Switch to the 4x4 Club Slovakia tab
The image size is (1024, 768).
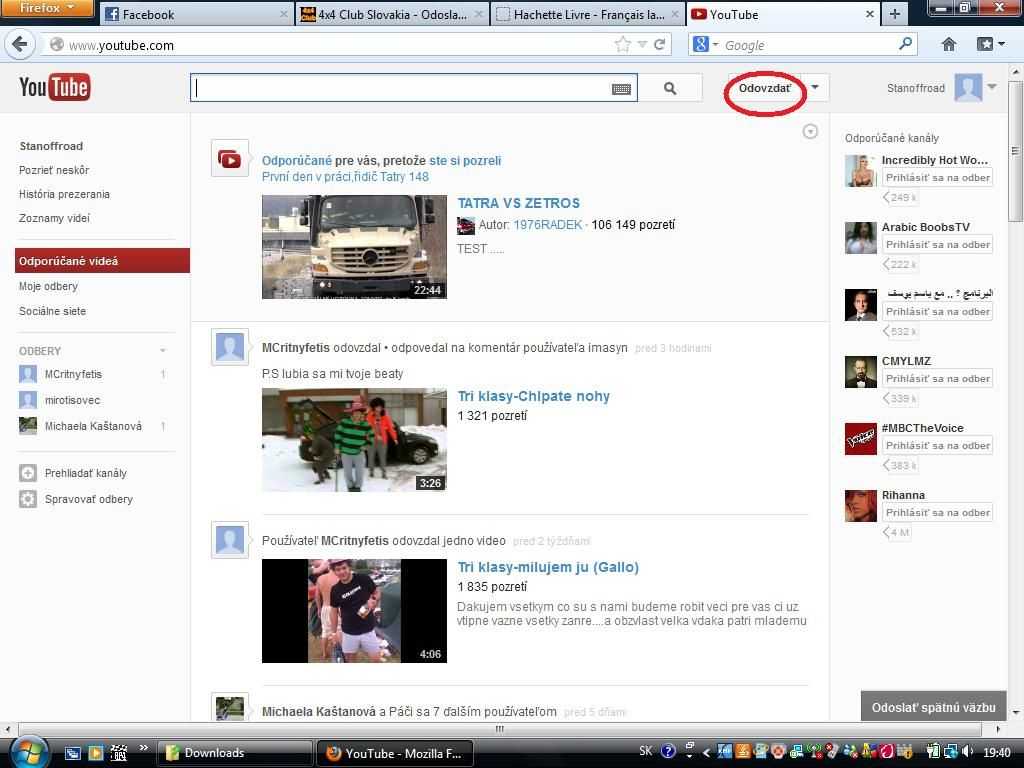tap(392, 14)
